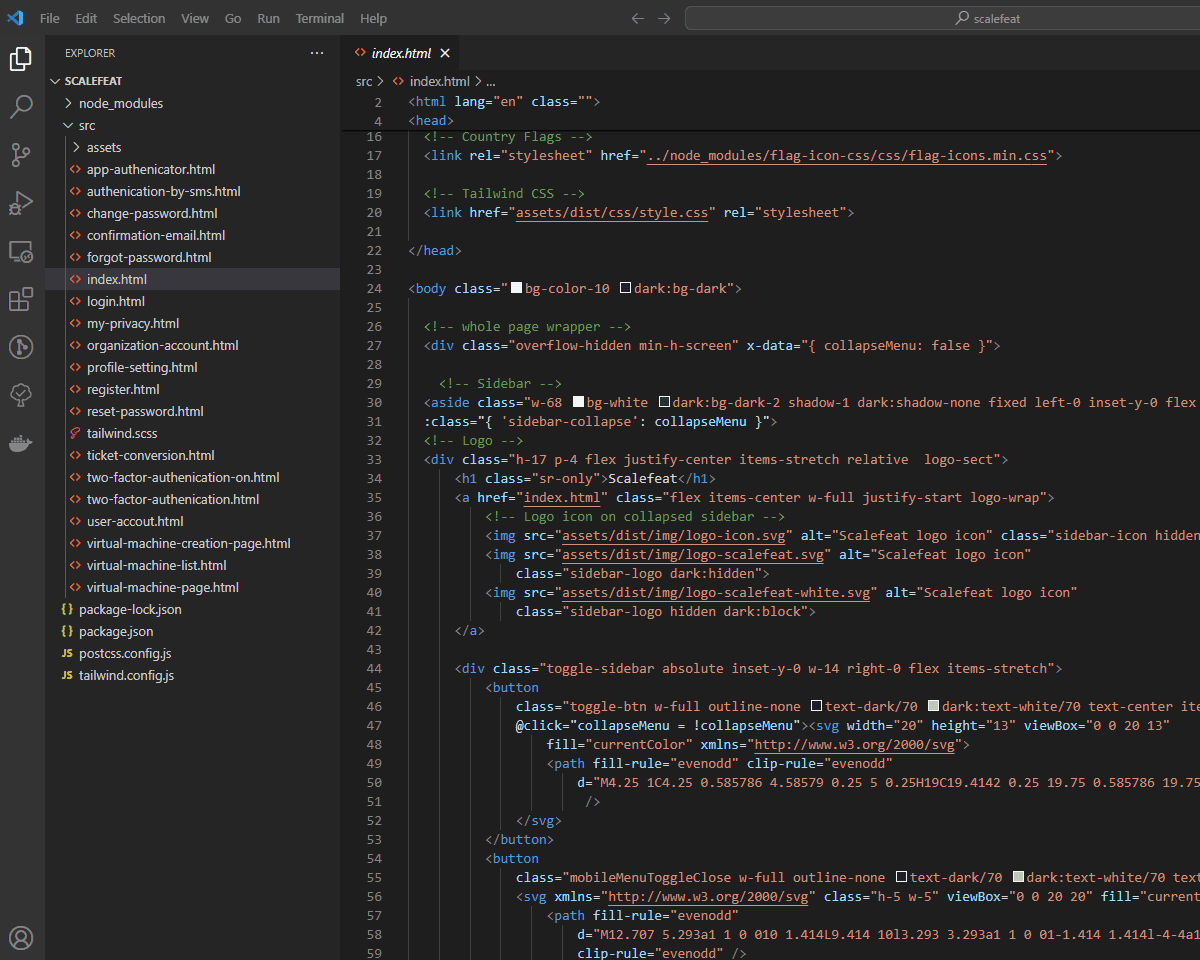Click the Explorer files icon
Image resolution: width=1200 pixels, height=960 pixels.
(21, 59)
